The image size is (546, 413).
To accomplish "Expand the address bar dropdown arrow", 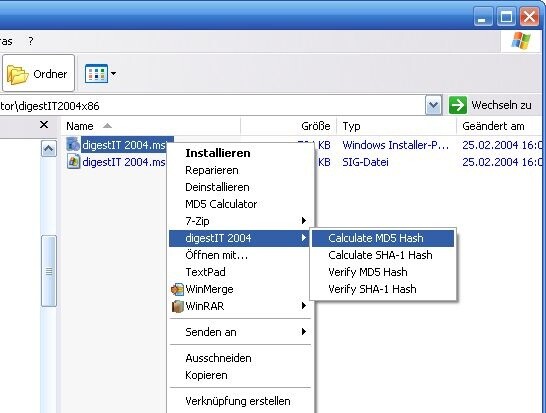I will pos(434,105).
